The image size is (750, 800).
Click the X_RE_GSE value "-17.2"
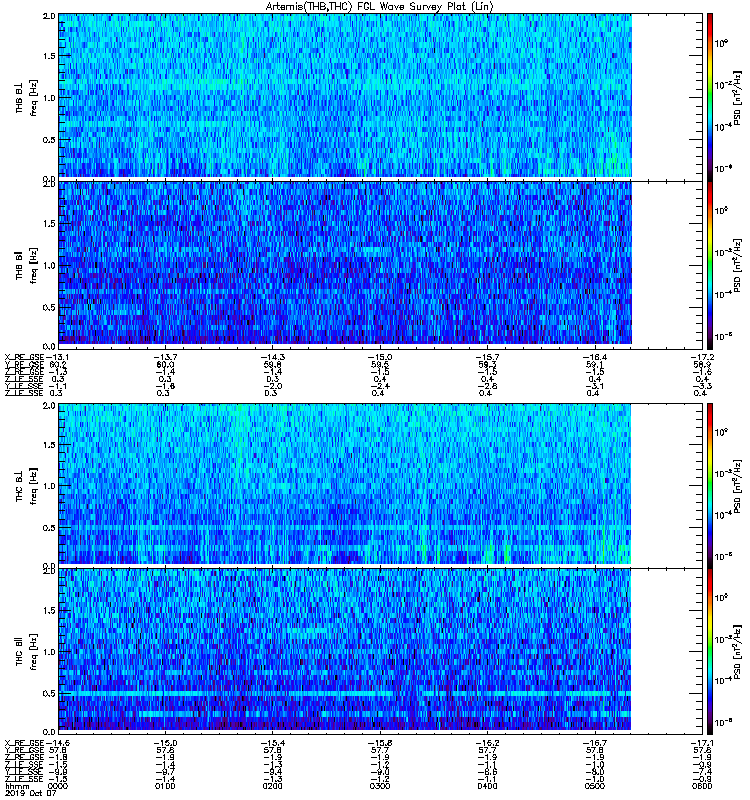(x=702, y=357)
